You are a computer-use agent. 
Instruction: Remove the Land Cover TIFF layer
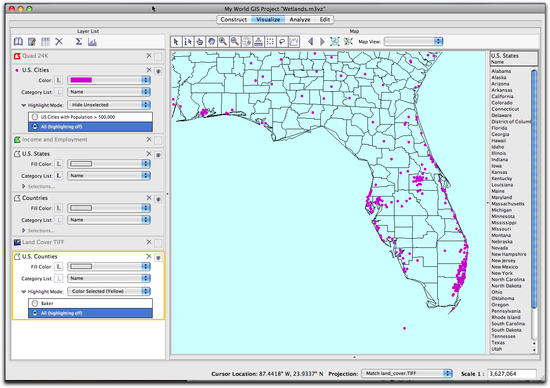(149, 242)
